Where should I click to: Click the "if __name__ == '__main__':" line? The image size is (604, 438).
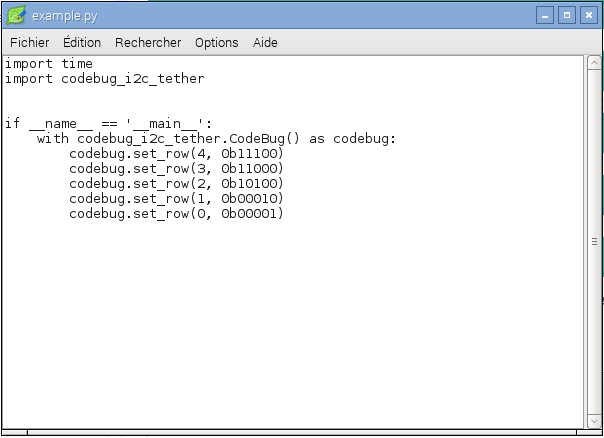(x=108, y=124)
